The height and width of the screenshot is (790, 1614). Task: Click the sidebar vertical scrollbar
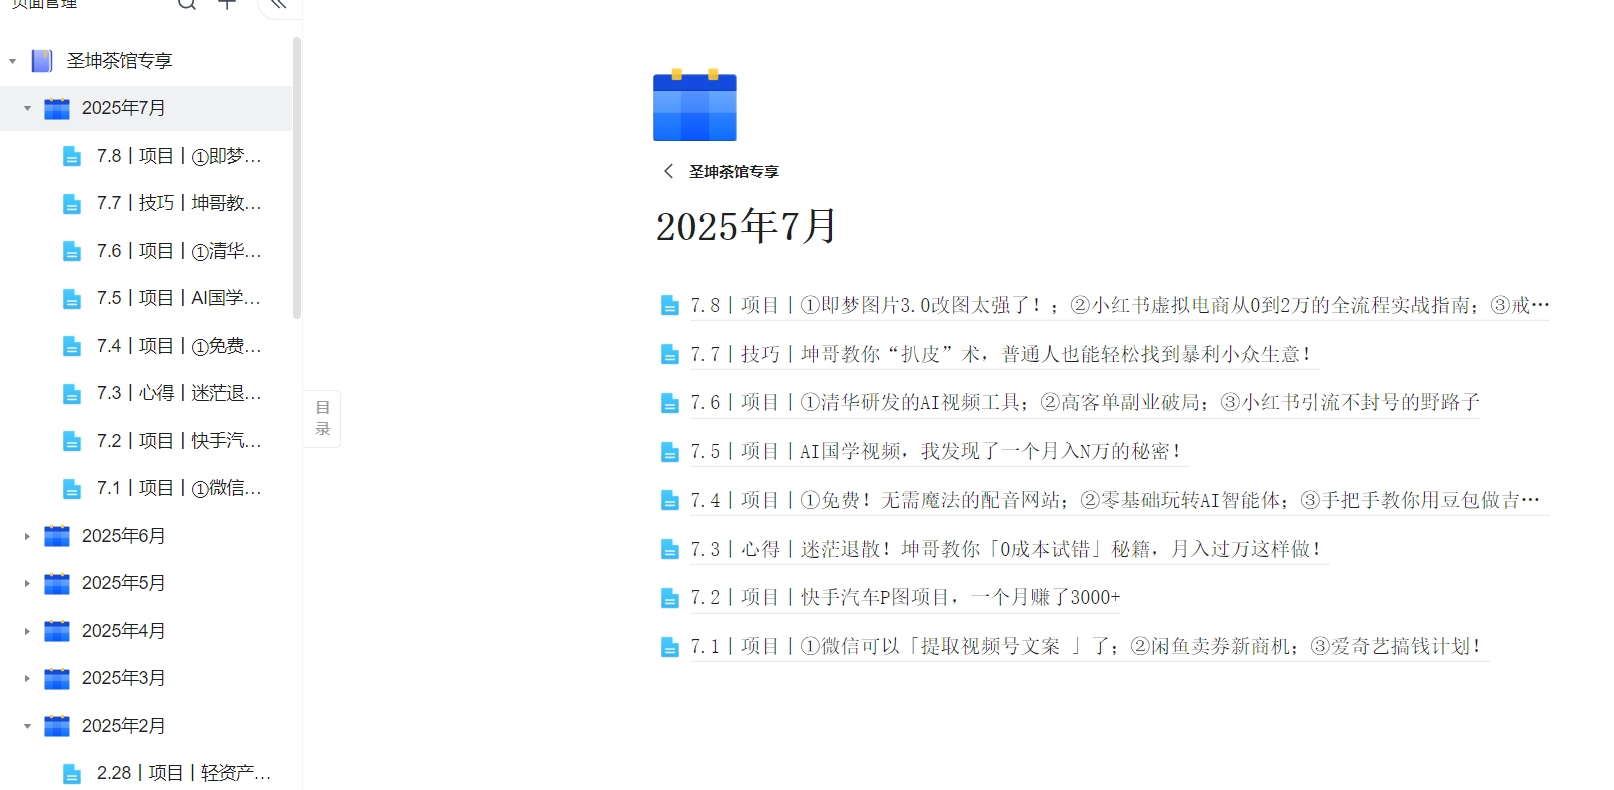tap(297, 178)
